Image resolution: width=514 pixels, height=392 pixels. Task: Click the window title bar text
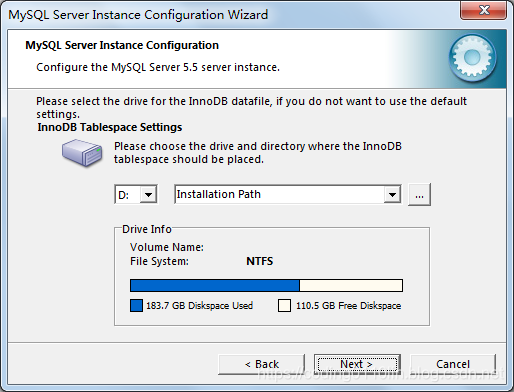pyautogui.click(x=138, y=15)
